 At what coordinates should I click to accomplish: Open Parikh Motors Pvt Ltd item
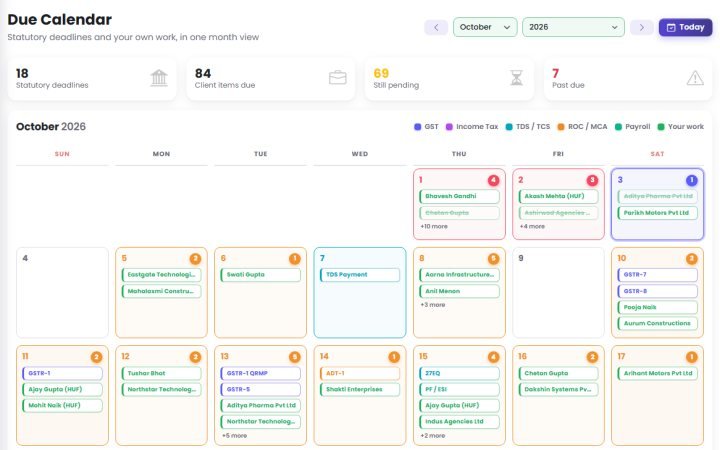pos(658,213)
